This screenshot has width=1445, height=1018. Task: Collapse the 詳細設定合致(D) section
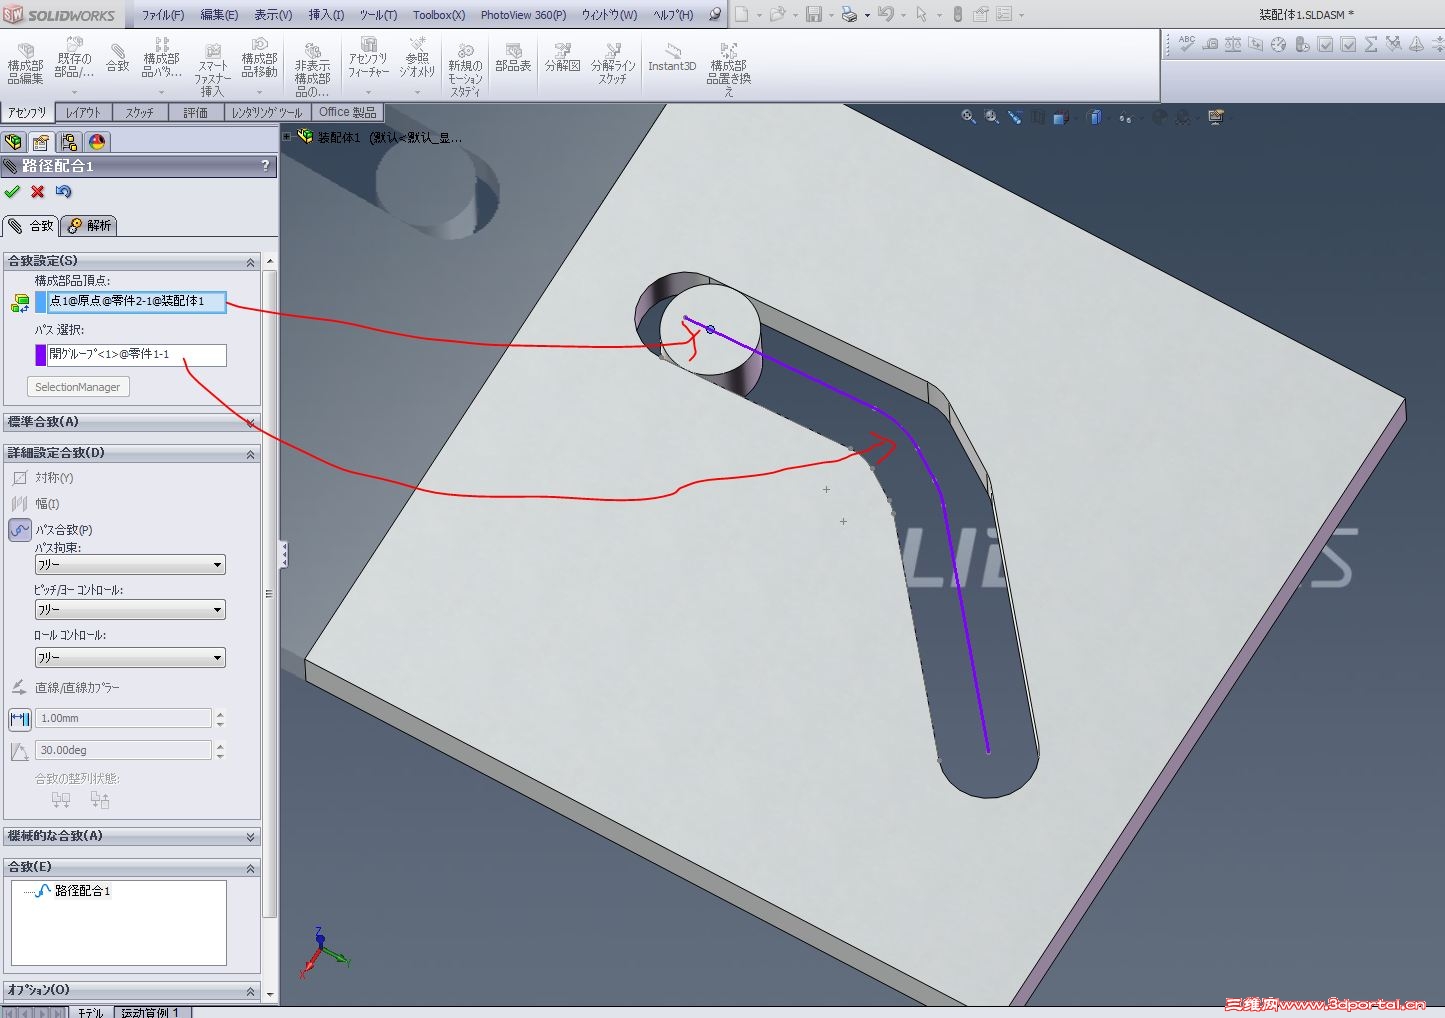click(250, 454)
